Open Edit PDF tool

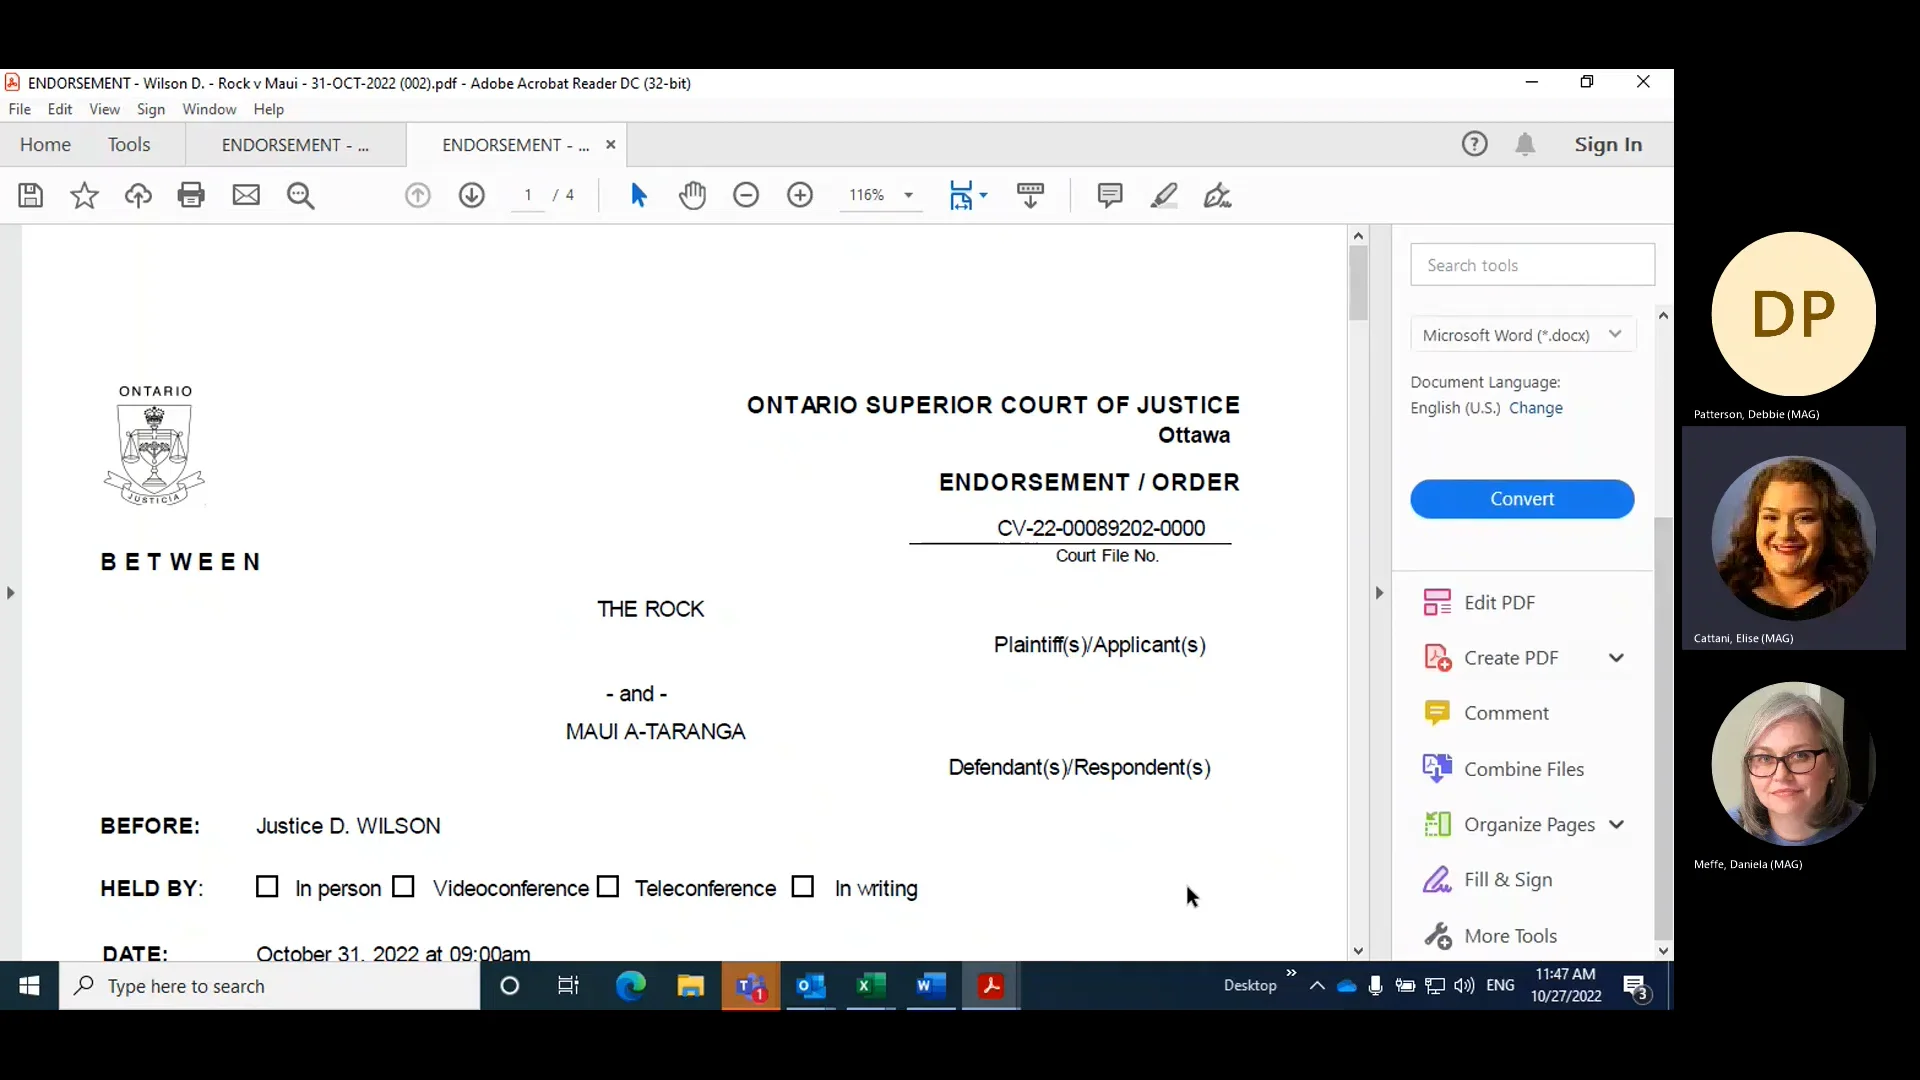click(1479, 602)
